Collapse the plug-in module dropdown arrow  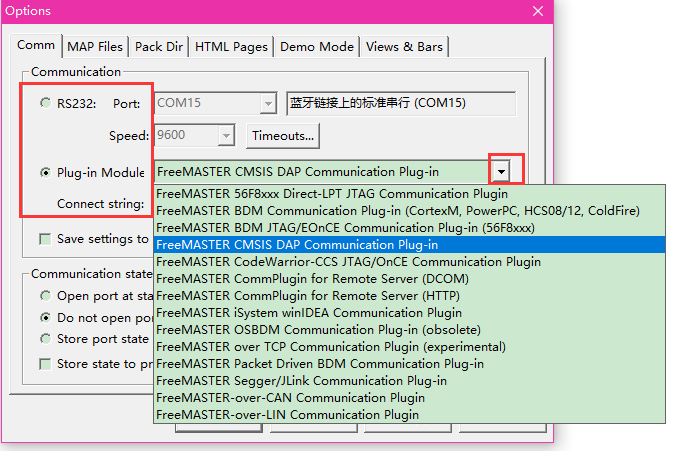[501, 172]
